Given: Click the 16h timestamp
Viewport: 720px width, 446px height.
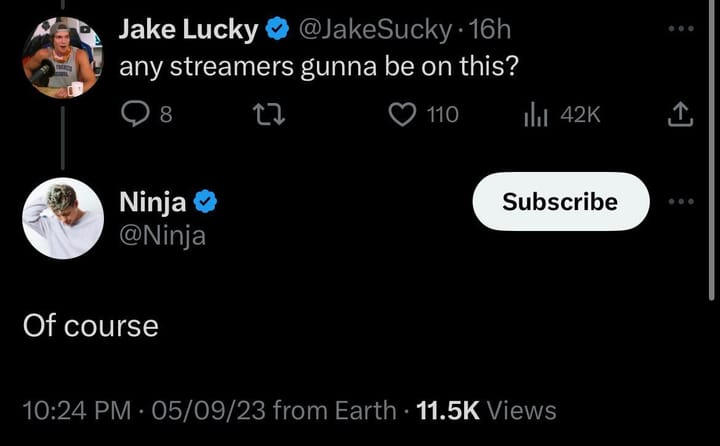Looking at the screenshot, I should tap(490, 30).
